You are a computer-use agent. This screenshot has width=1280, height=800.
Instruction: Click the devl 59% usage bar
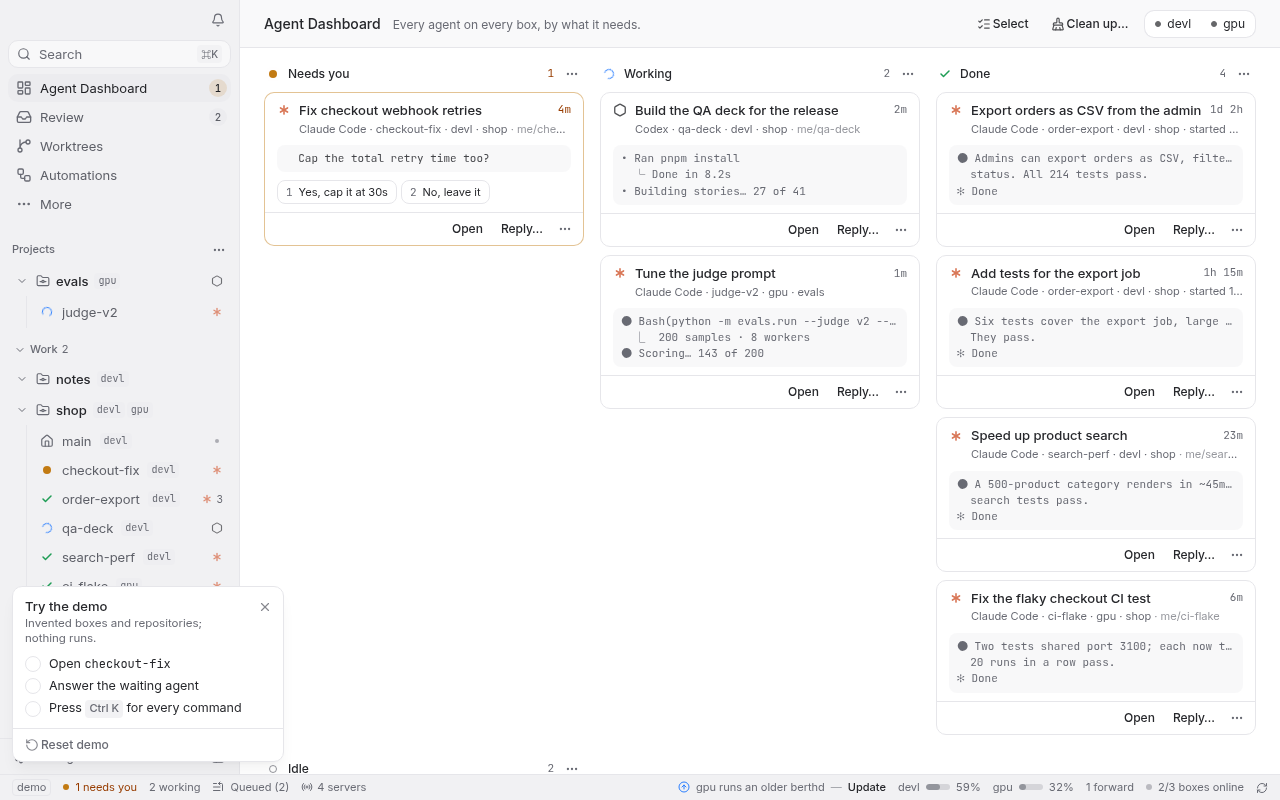(x=939, y=787)
